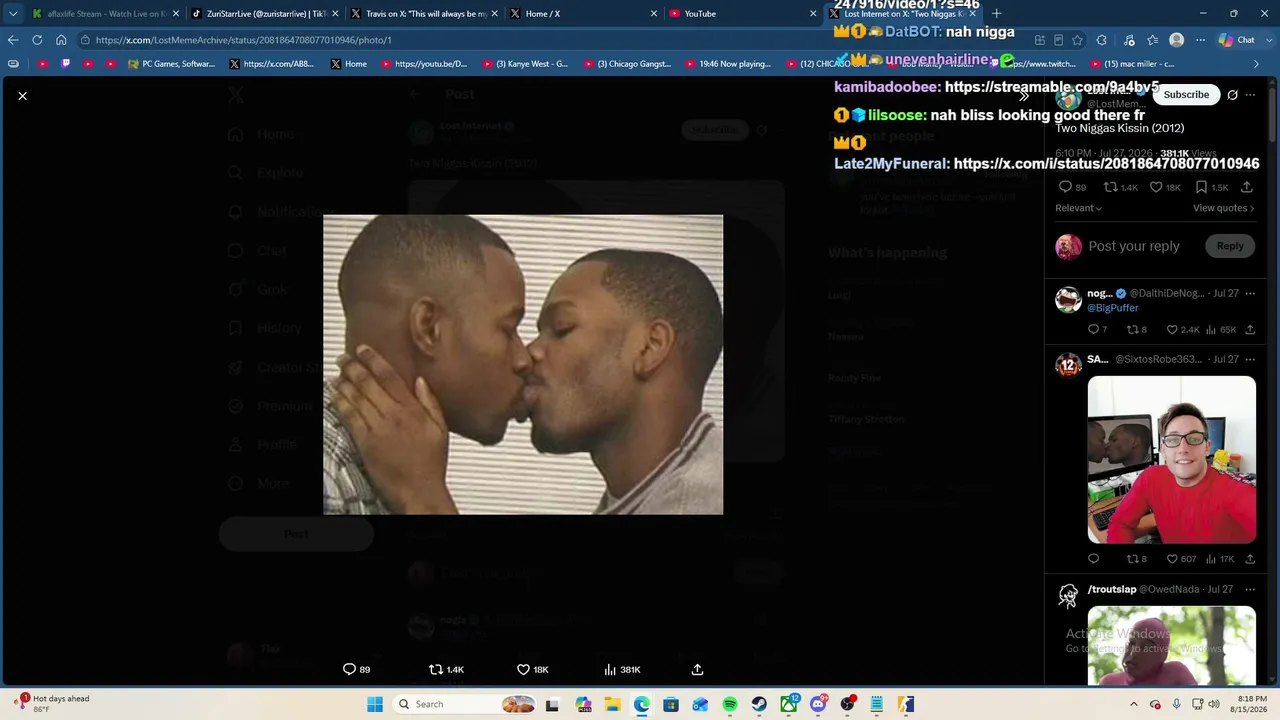Open Spotify from the taskbar
The height and width of the screenshot is (720, 1280).
tap(730, 704)
